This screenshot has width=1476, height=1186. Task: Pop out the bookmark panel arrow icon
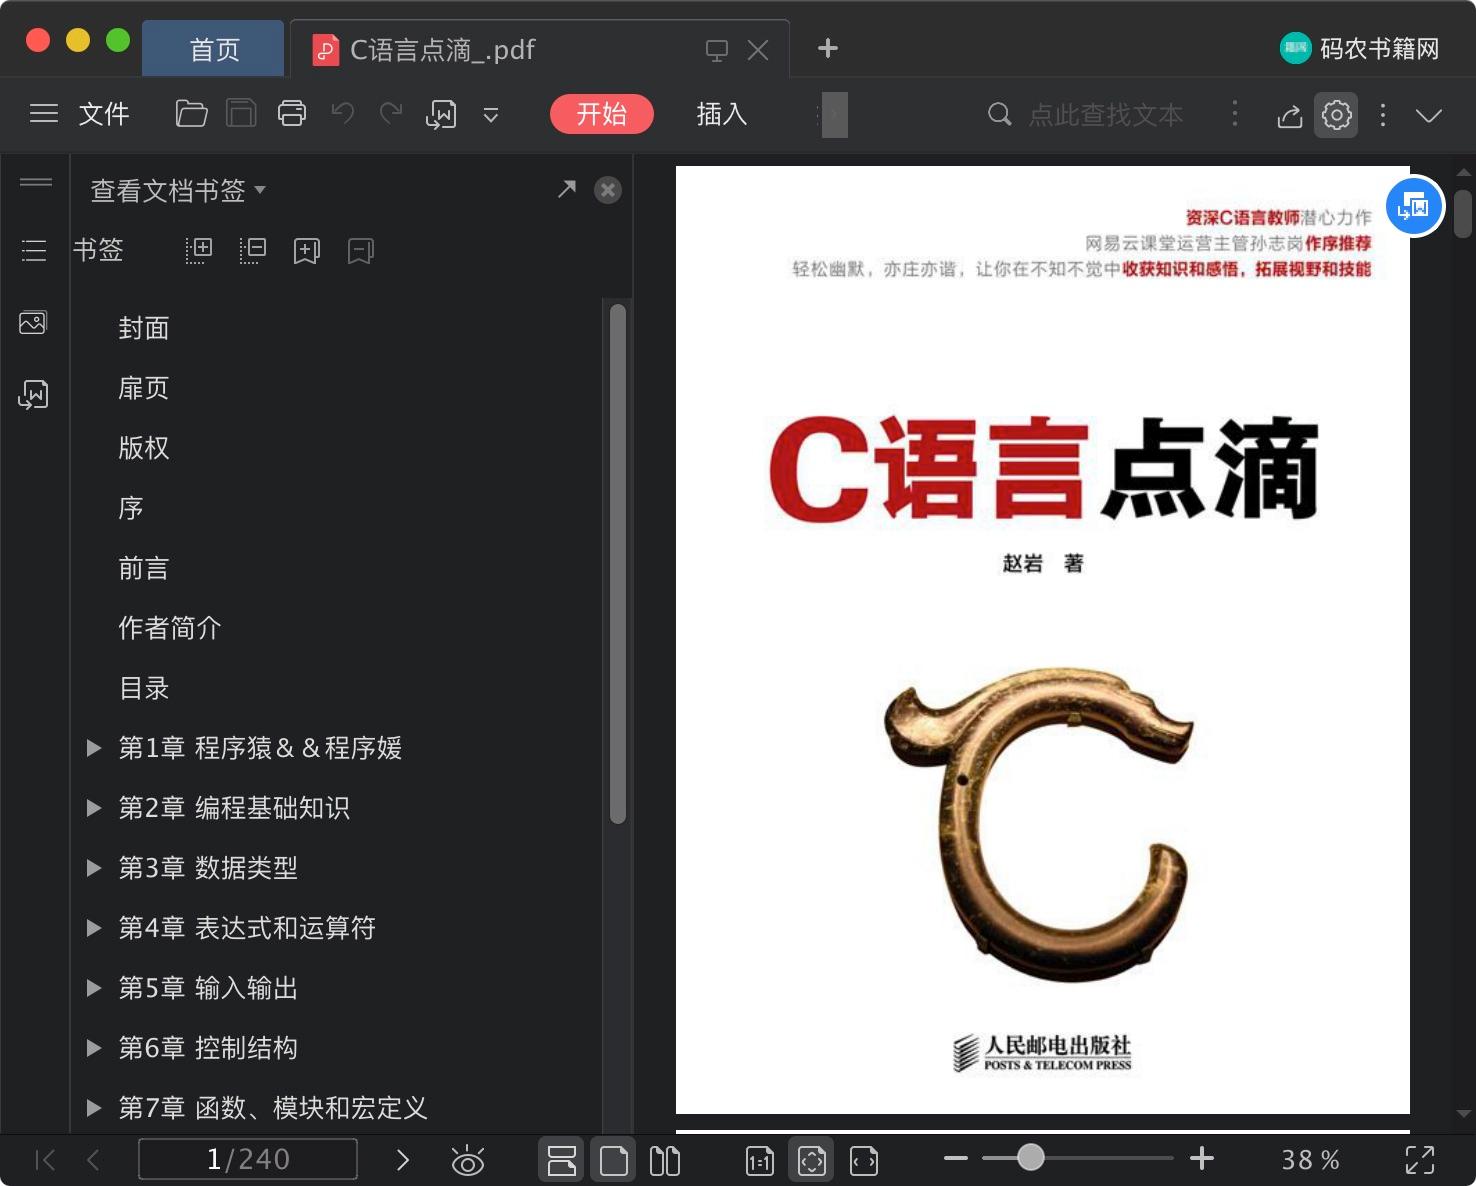pyautogui.click(x=567, y=189)
